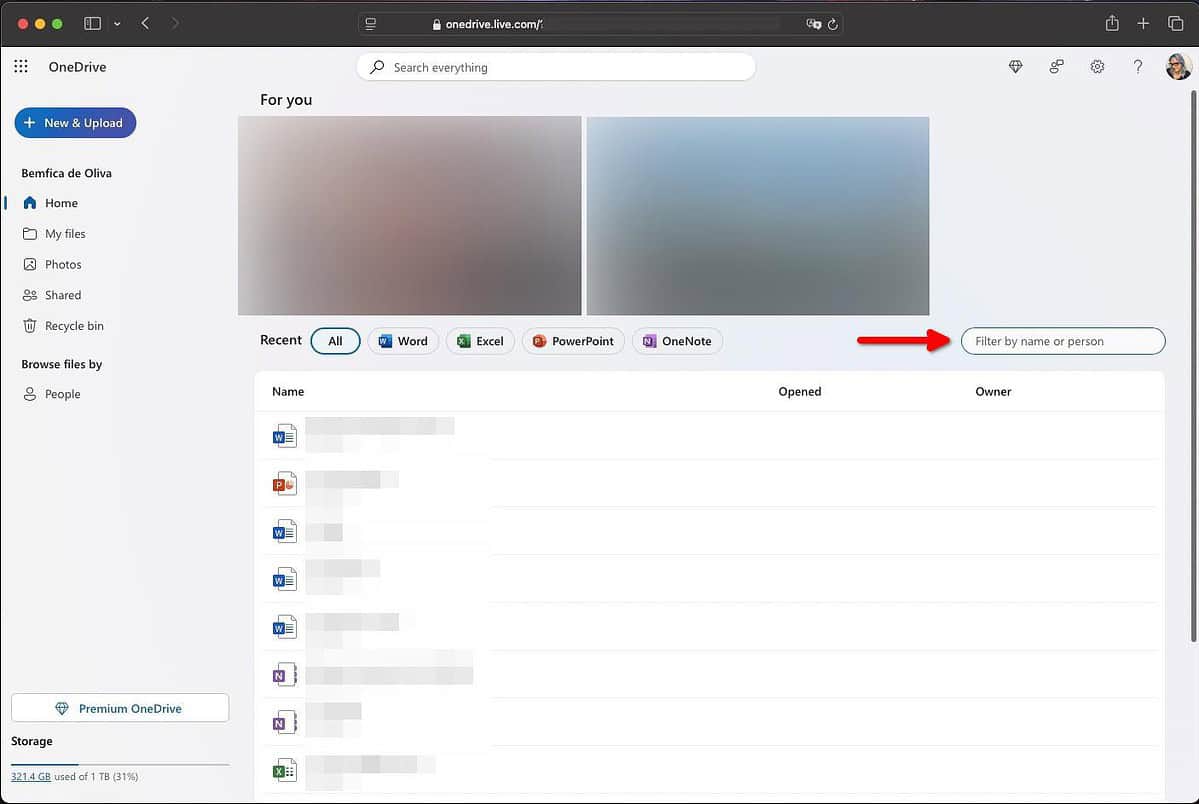Screen dimensions: 1199x804
Task: Open the Help question mark icon
Action: (x=1138, y=66)
